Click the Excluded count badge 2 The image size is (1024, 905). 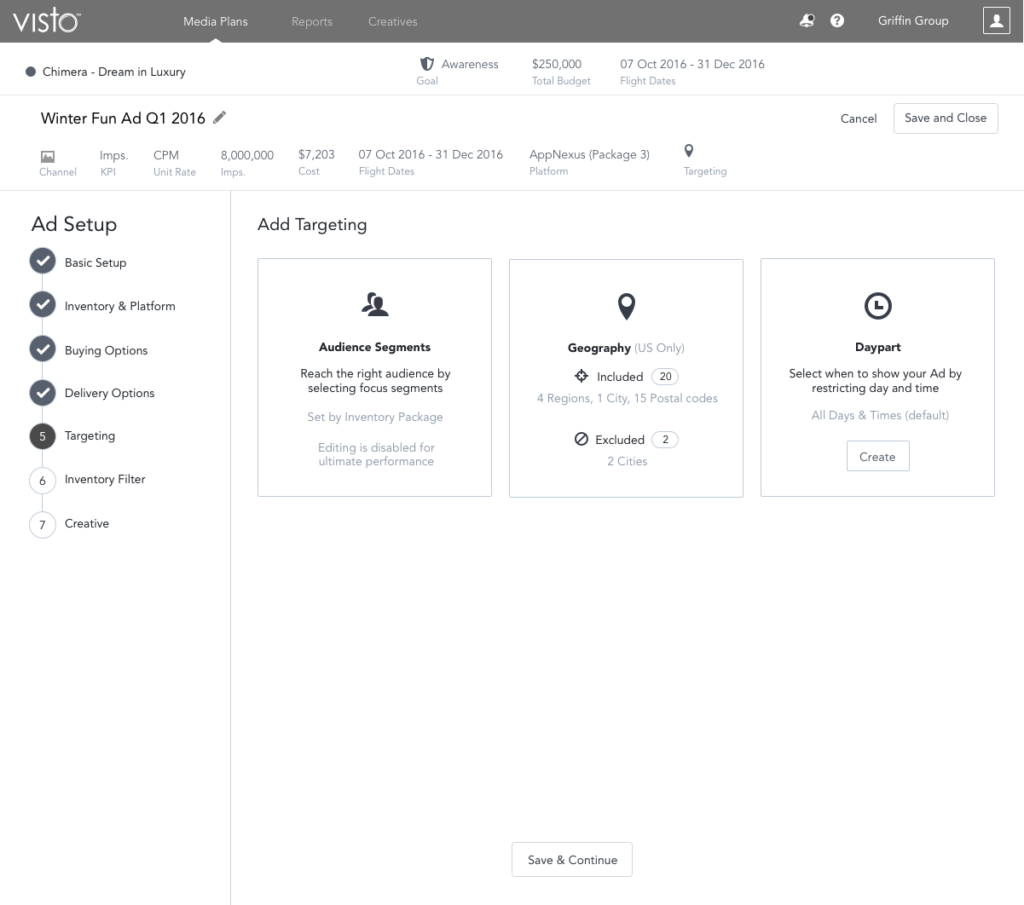click(665, 439)
